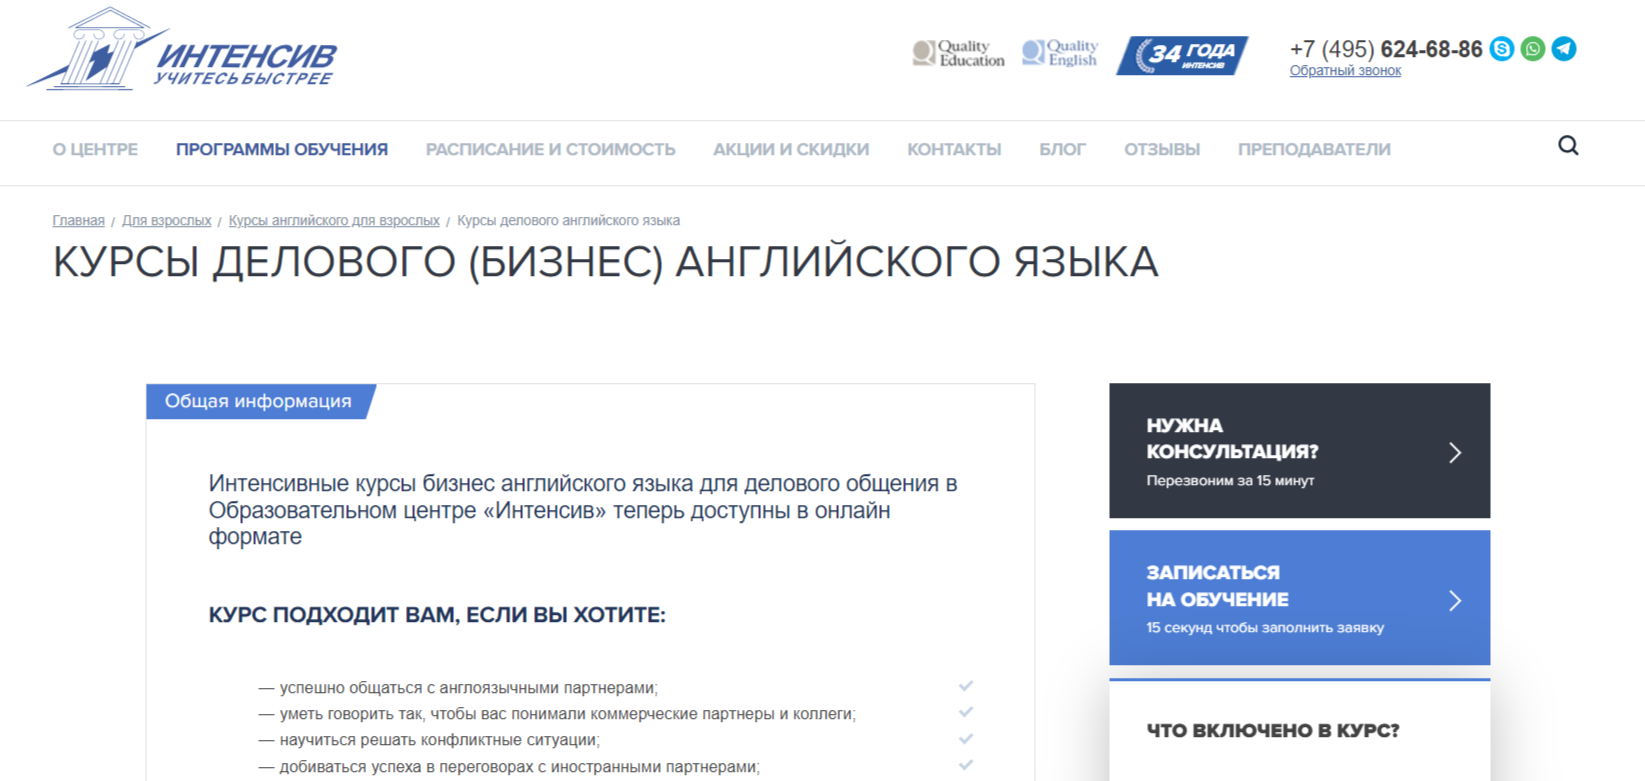
Task: Contact via WhatsApp icon
Action: 1532,48
